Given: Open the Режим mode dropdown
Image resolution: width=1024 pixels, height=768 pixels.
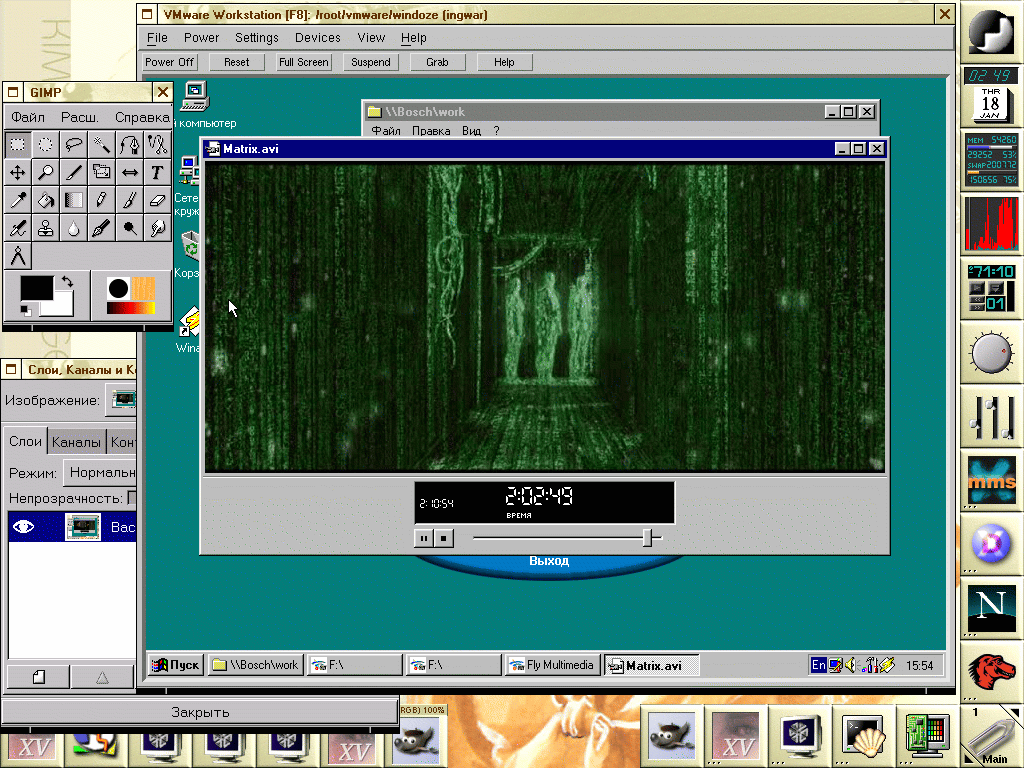Looking at the screenshot, I should click(100, 472).
